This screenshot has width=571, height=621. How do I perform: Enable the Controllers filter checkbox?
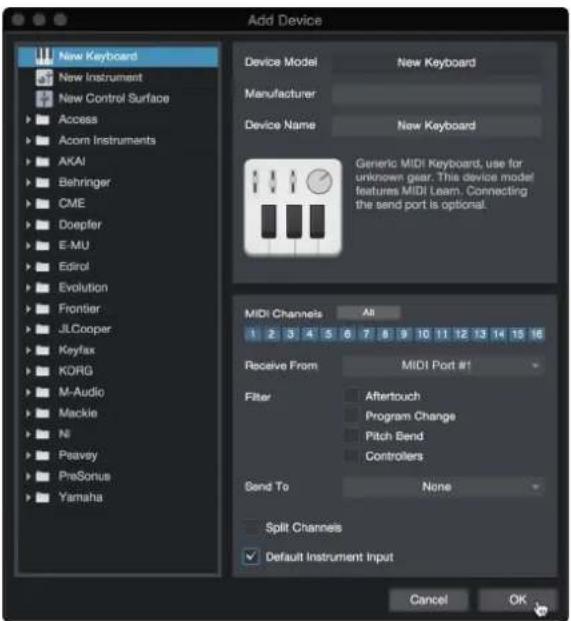(x=351, y=456)
